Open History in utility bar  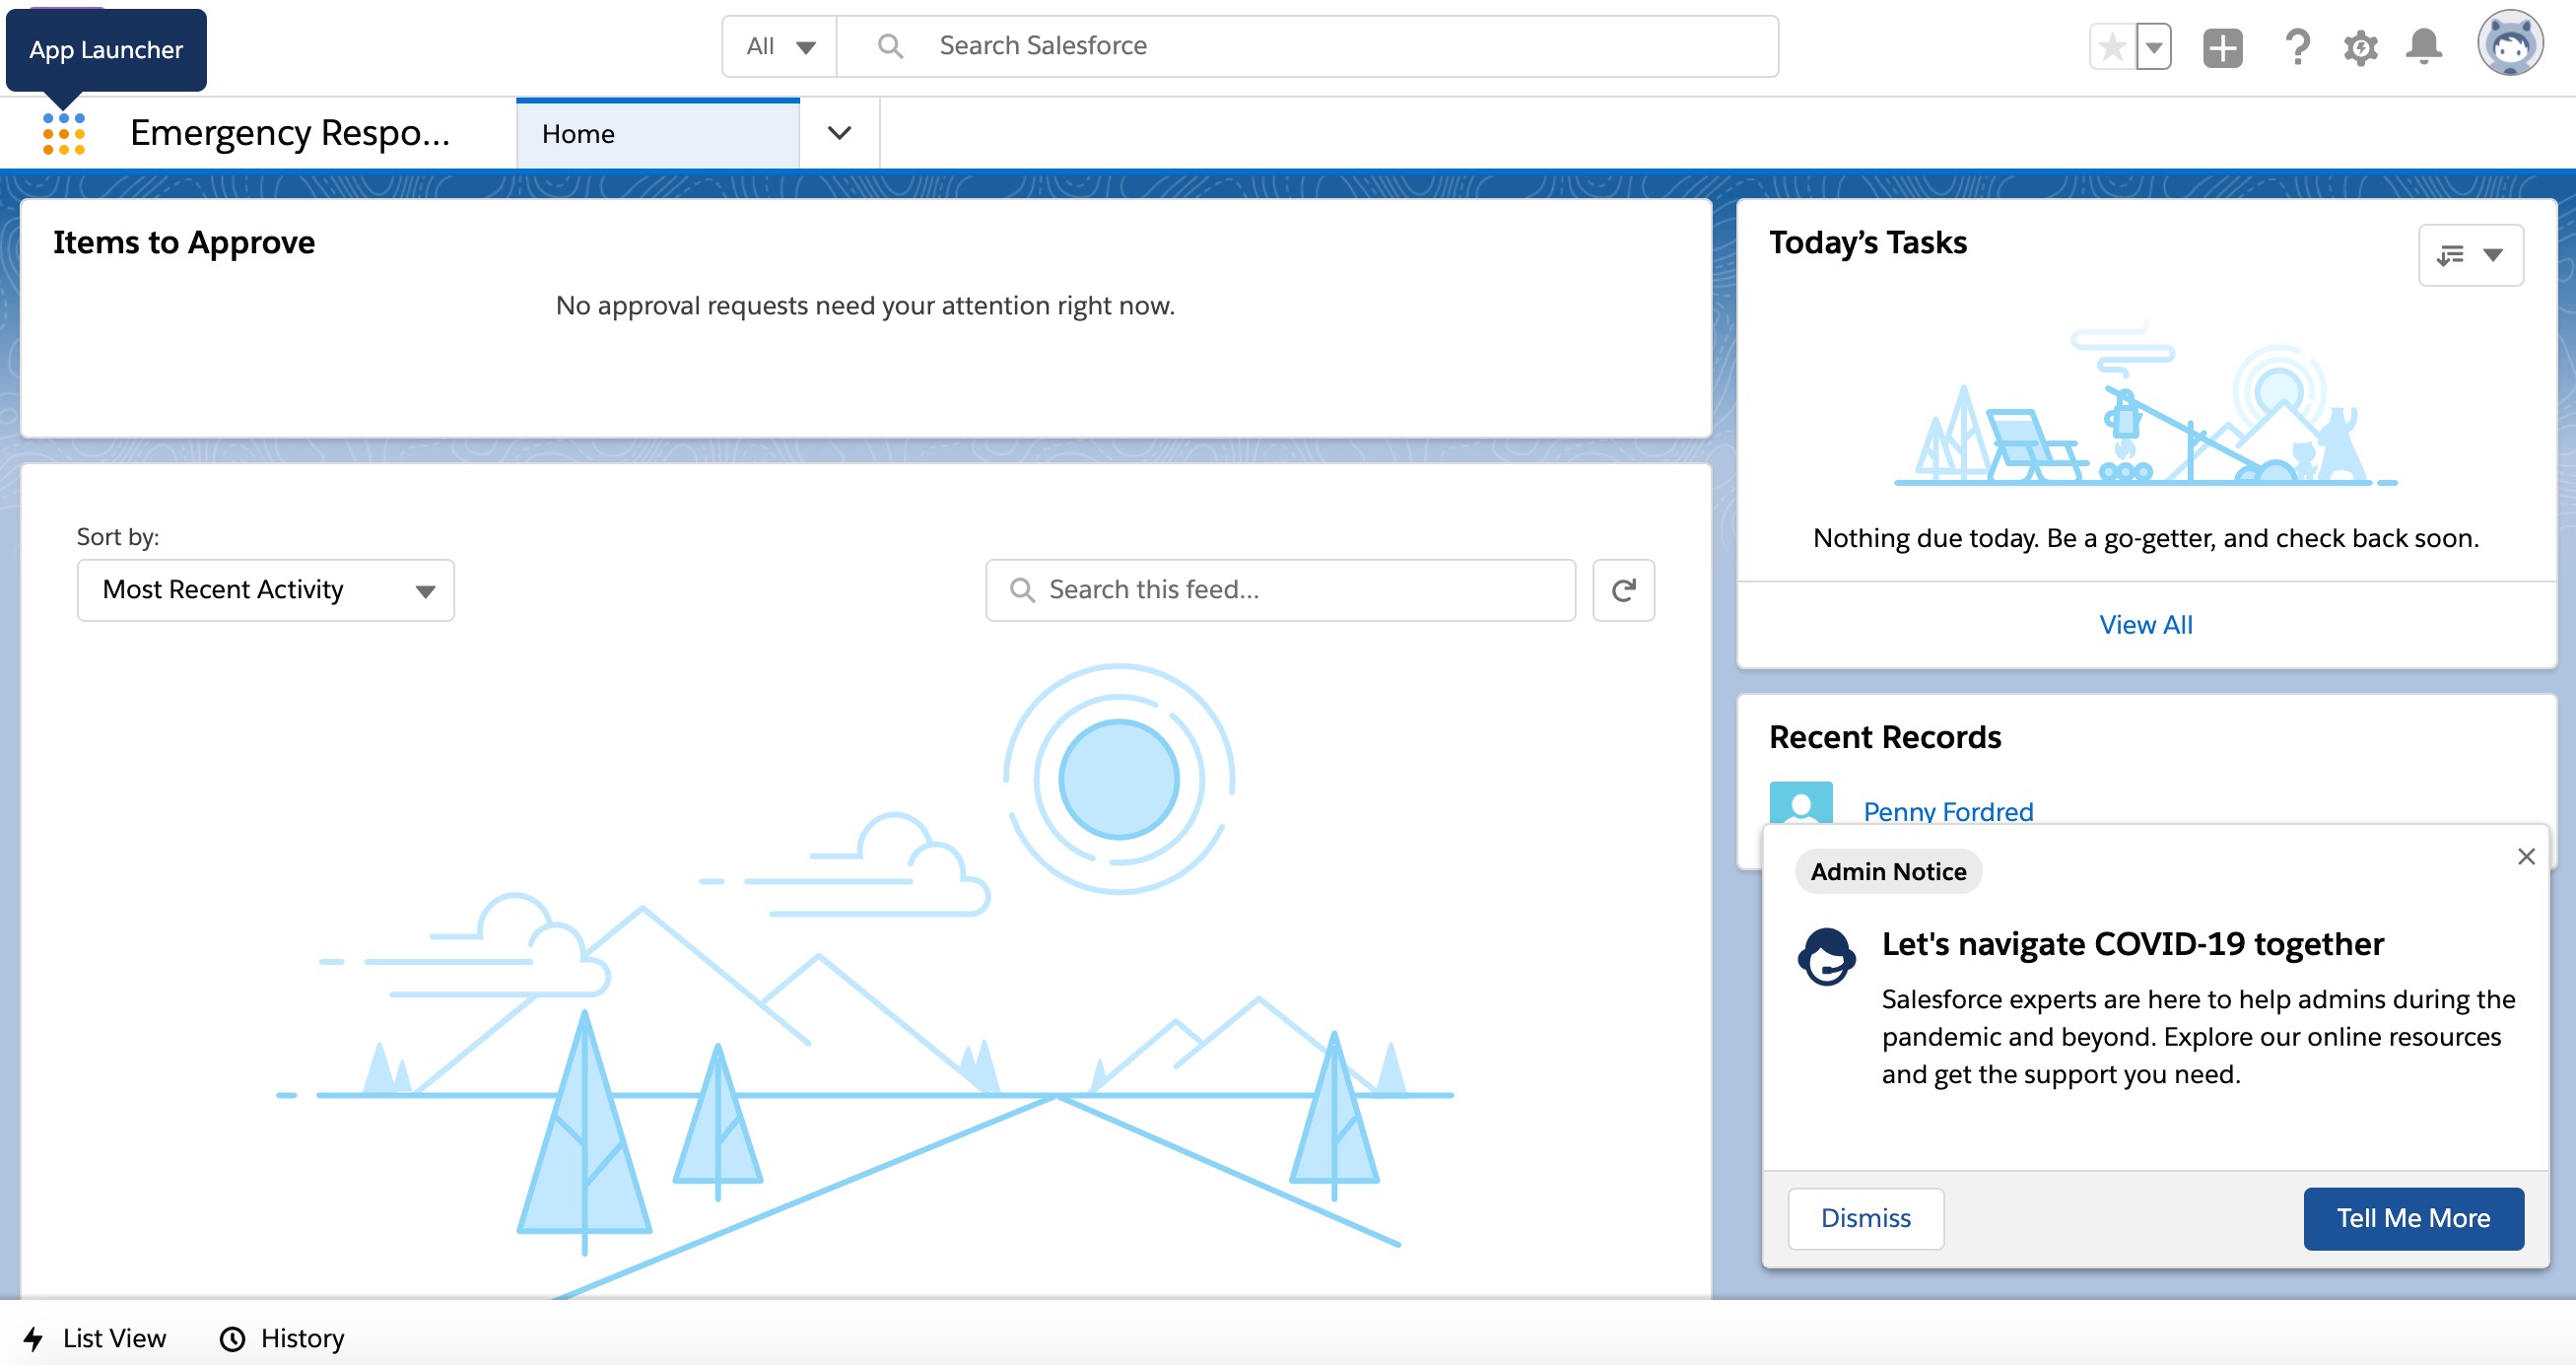283,1338
